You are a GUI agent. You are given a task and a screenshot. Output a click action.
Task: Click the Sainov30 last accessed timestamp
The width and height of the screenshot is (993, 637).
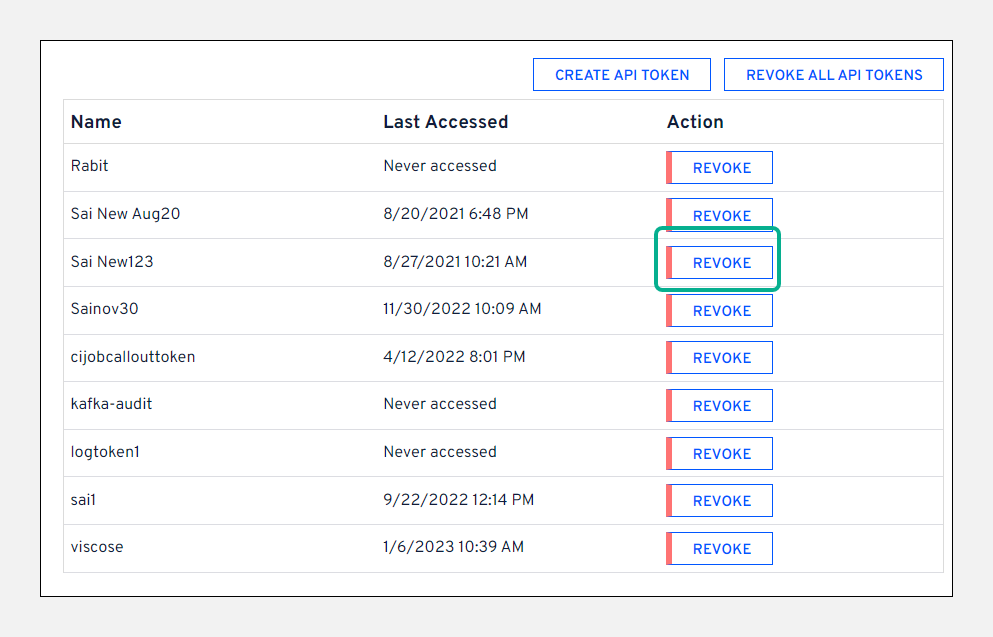pos(462,309)
